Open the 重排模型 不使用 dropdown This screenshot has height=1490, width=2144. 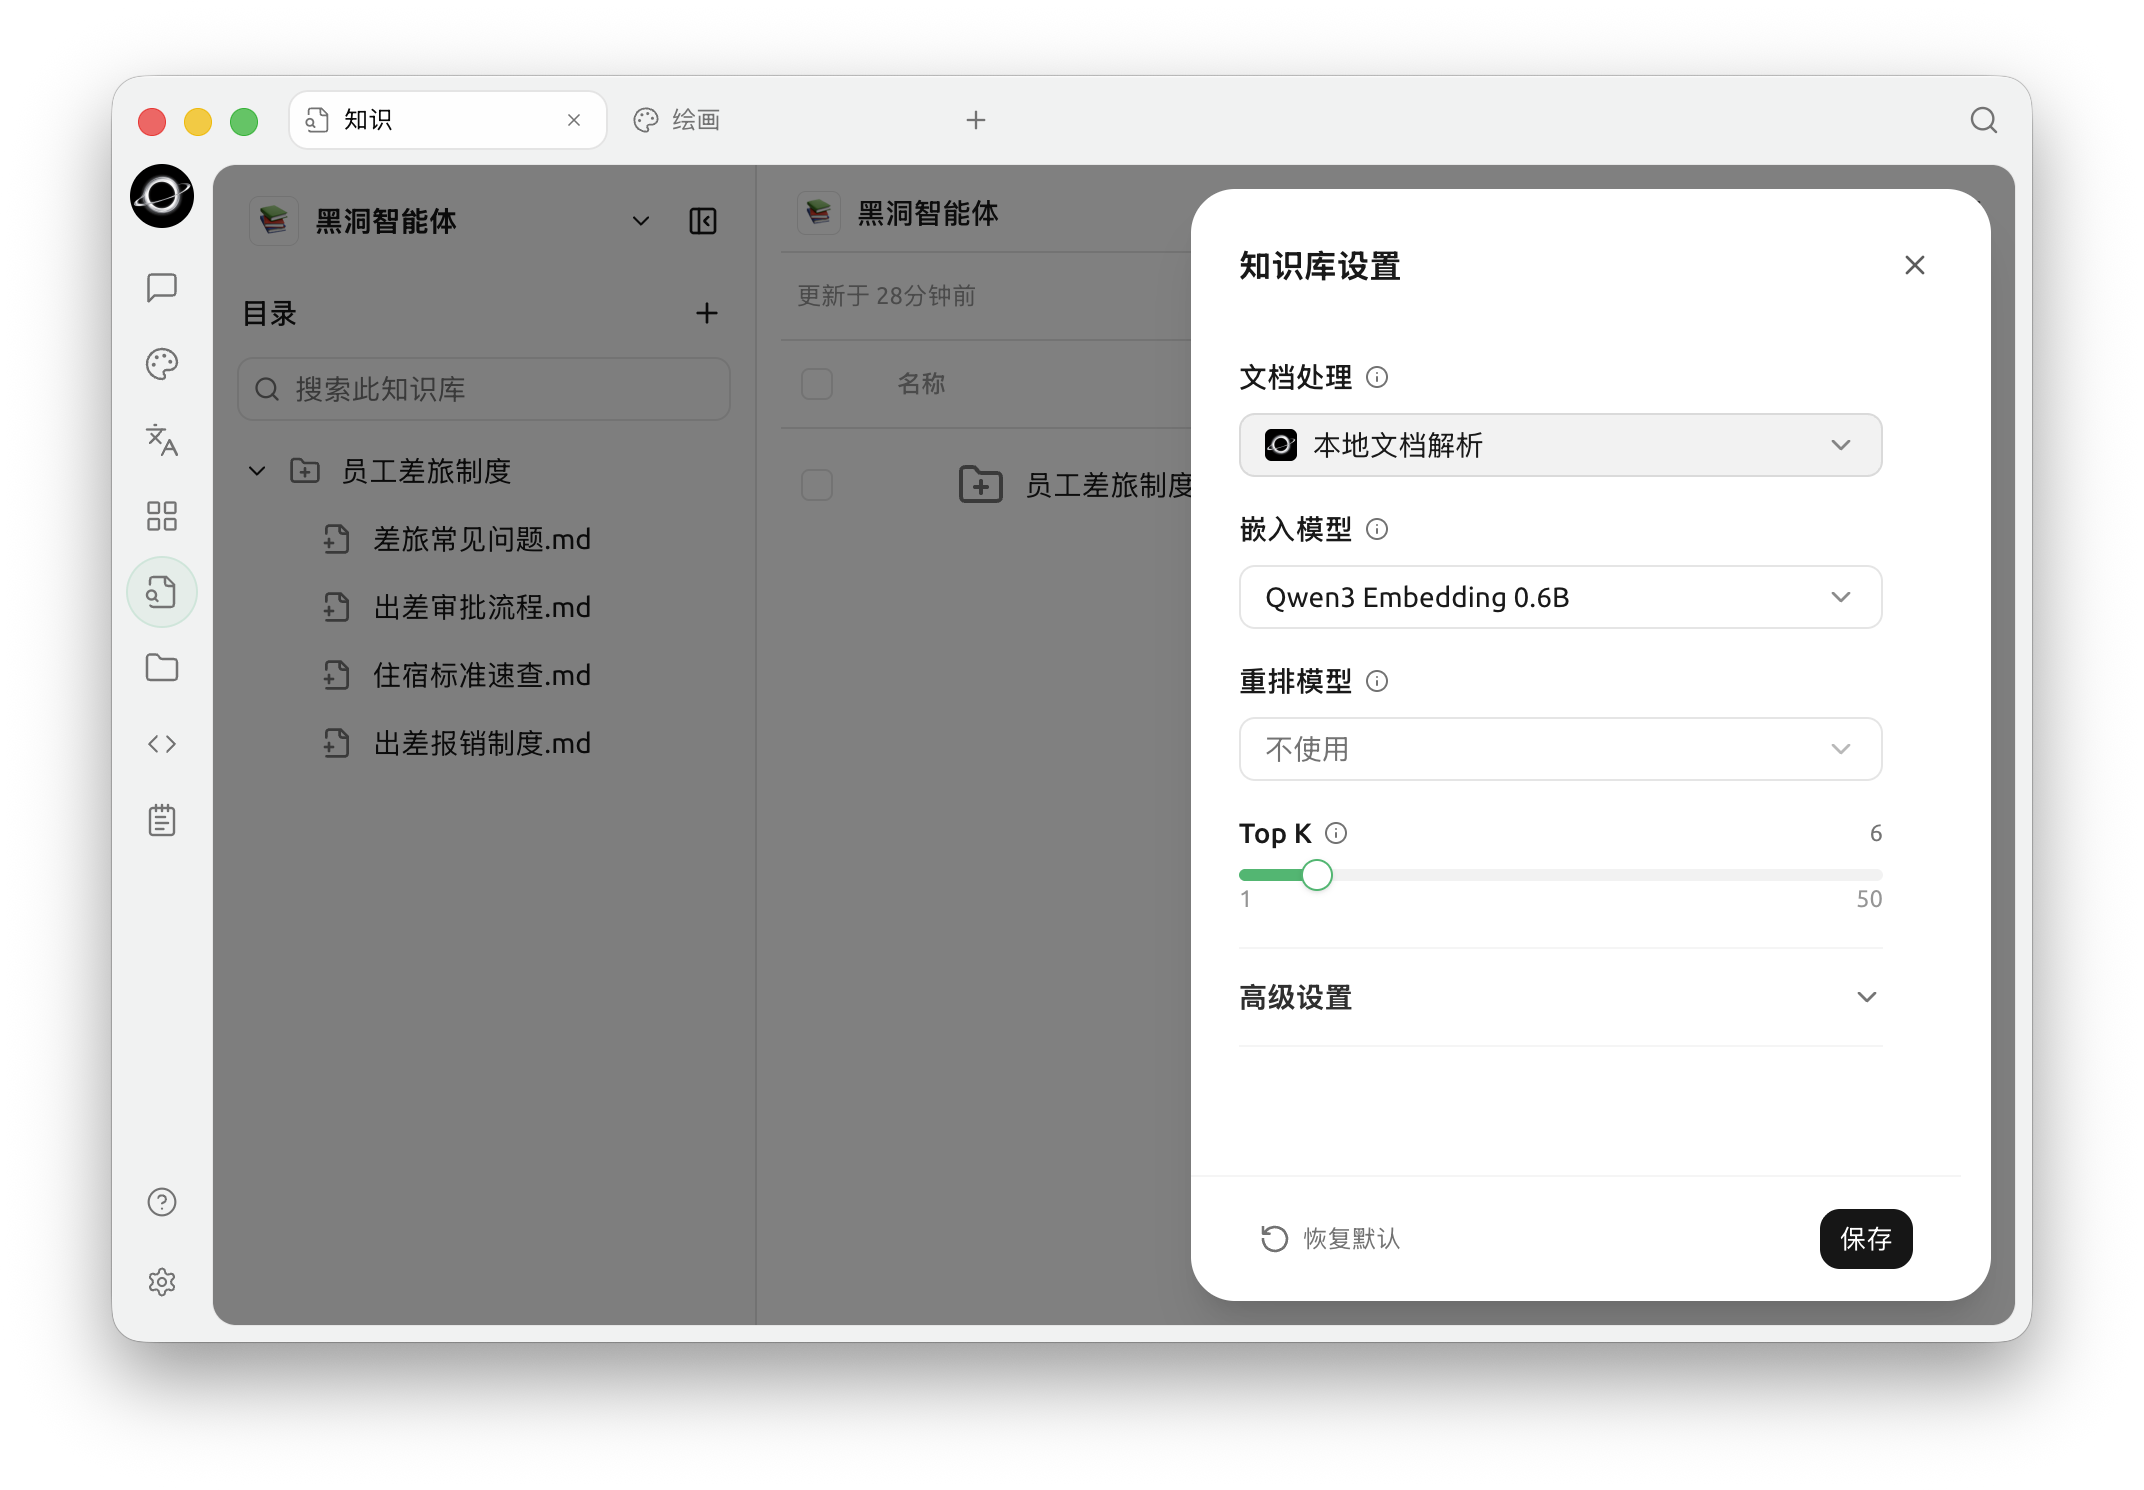click(x=1560, y=749)
